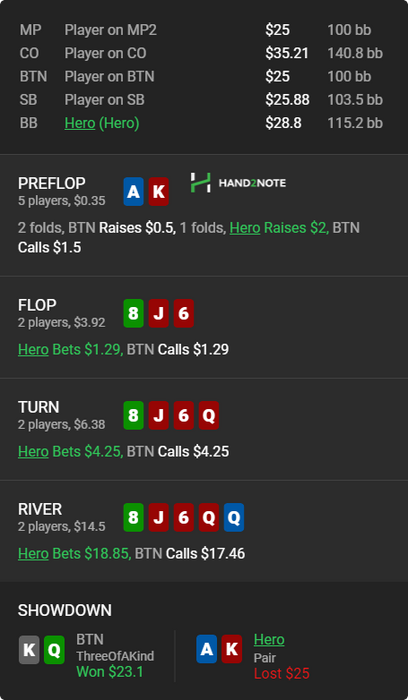Open the Hero link in the BB row

[x=80, y=123]
